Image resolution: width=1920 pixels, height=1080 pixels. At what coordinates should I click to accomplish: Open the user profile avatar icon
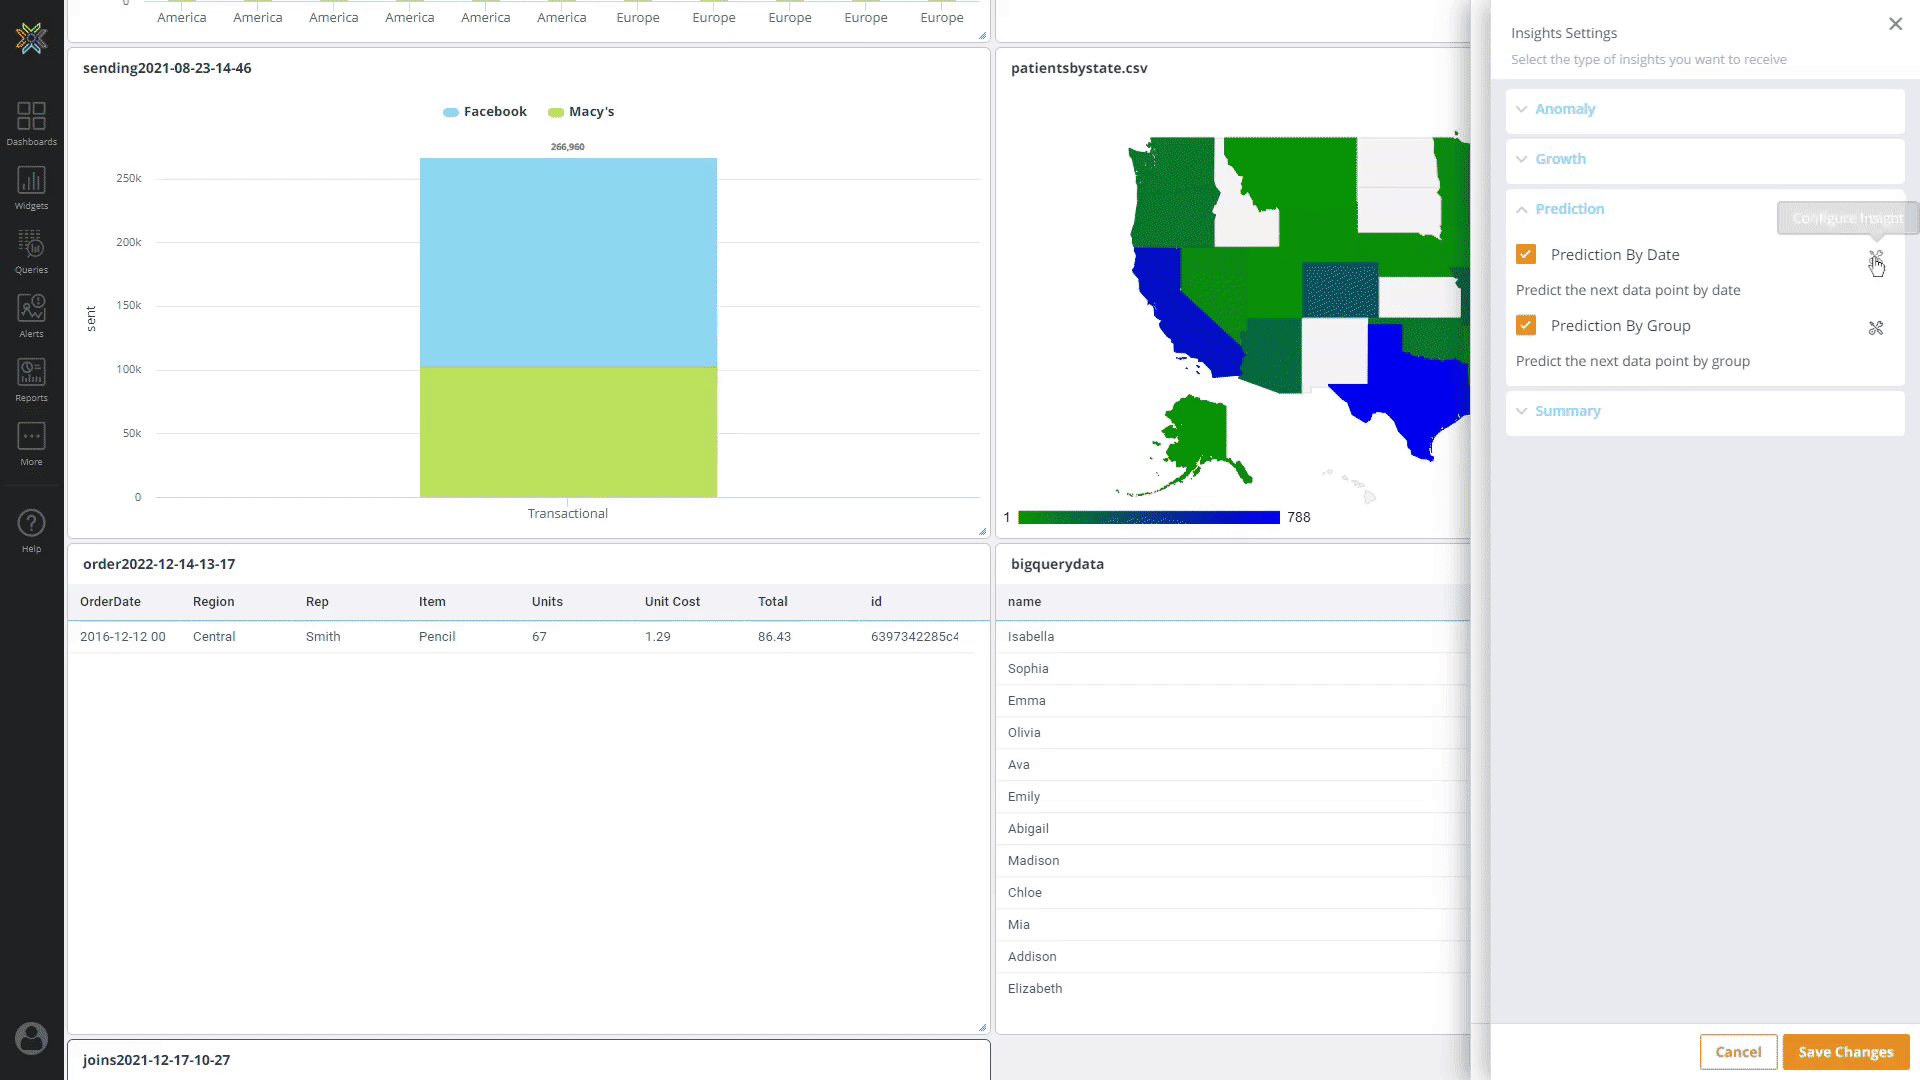[x=31, y=1038]
